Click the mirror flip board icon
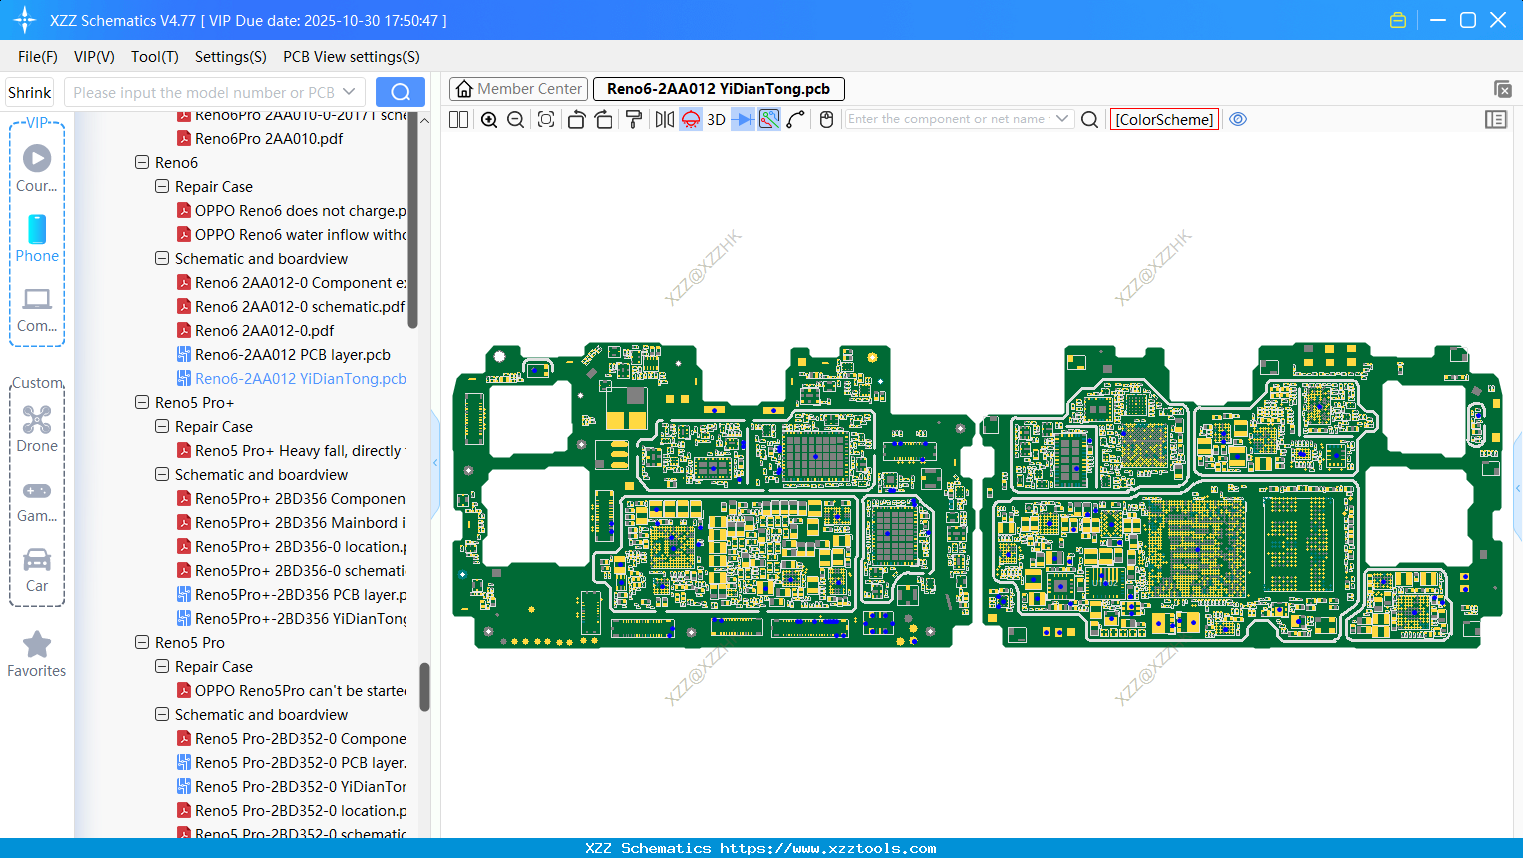Screen dimensions: 1523x858 [x=664, y=120]
